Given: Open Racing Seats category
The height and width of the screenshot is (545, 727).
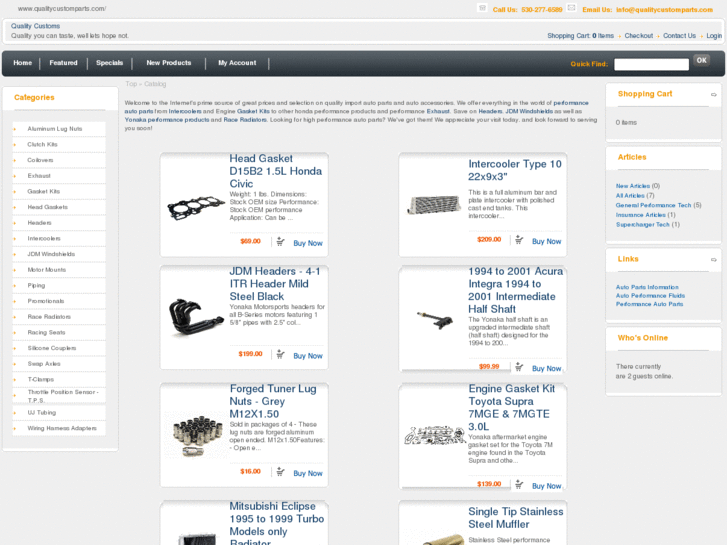Looking at the screenshot, I should 46,333.
